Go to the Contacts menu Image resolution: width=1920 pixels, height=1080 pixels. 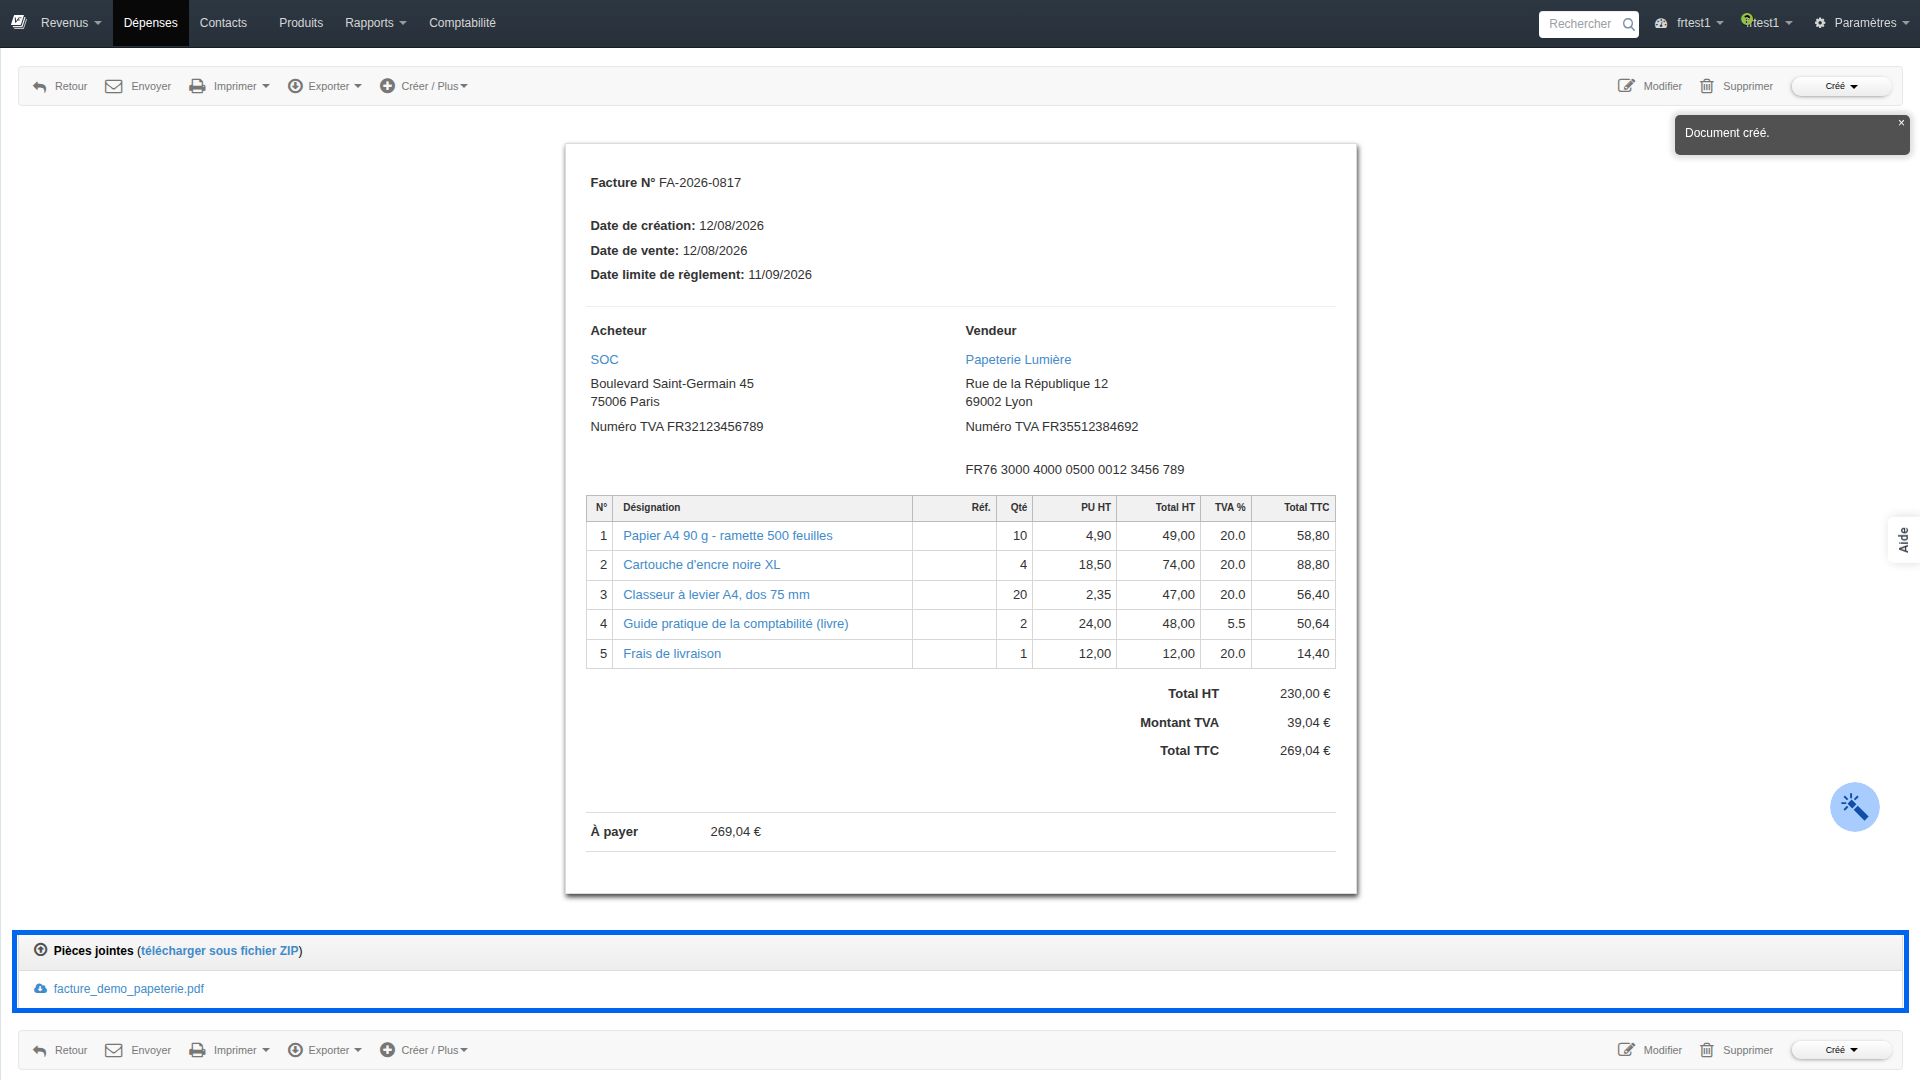click(x=223, y=23)
